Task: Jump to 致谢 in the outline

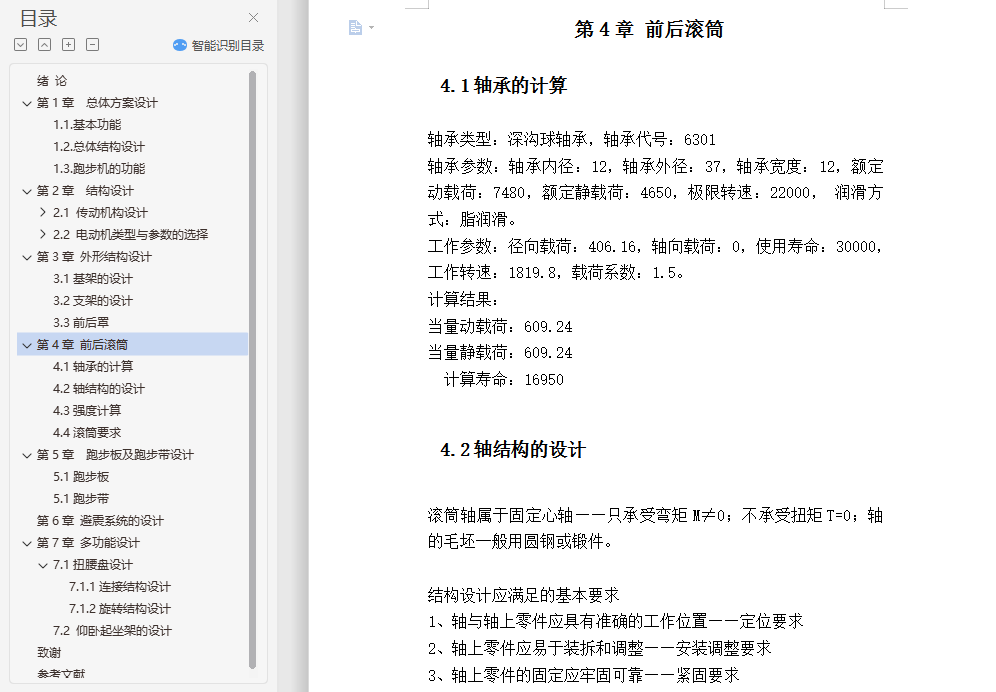Action: (x=49, y=653)
